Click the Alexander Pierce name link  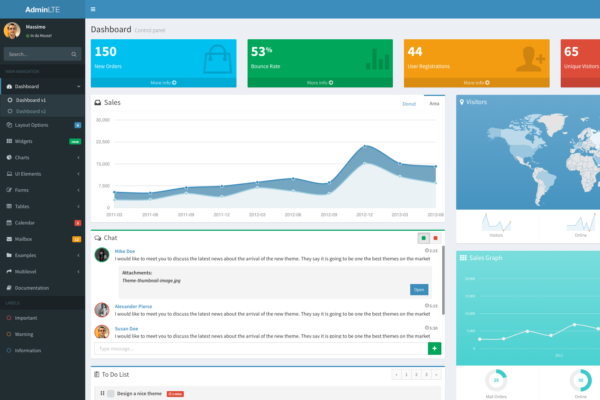pos(133,306)
